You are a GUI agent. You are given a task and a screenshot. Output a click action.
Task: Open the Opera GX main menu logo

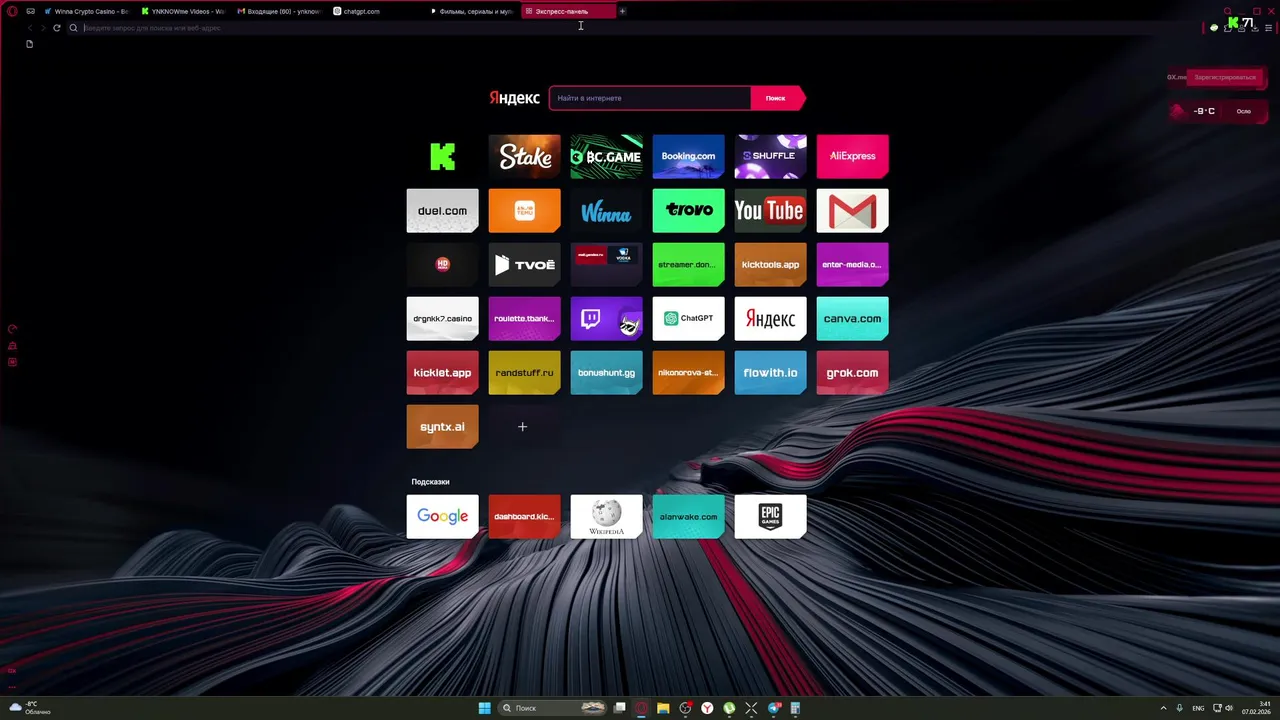[x=12, y=11]
